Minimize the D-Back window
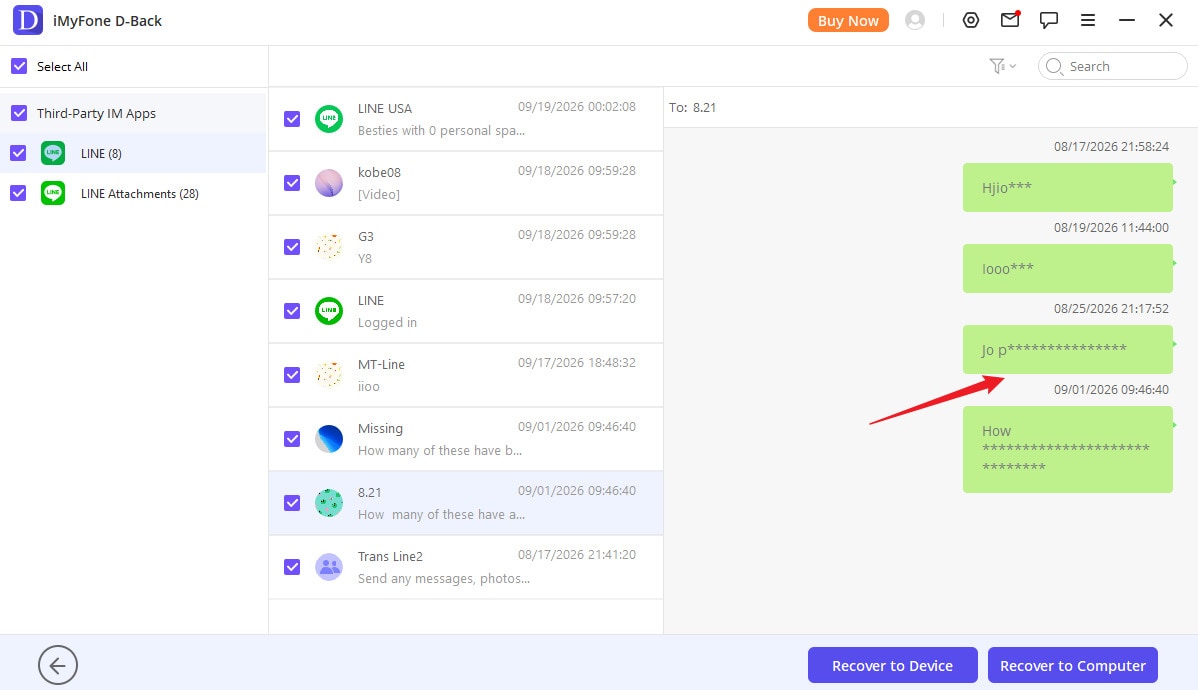Viewport: 1198px width, 690px height. coord(1126,21)
